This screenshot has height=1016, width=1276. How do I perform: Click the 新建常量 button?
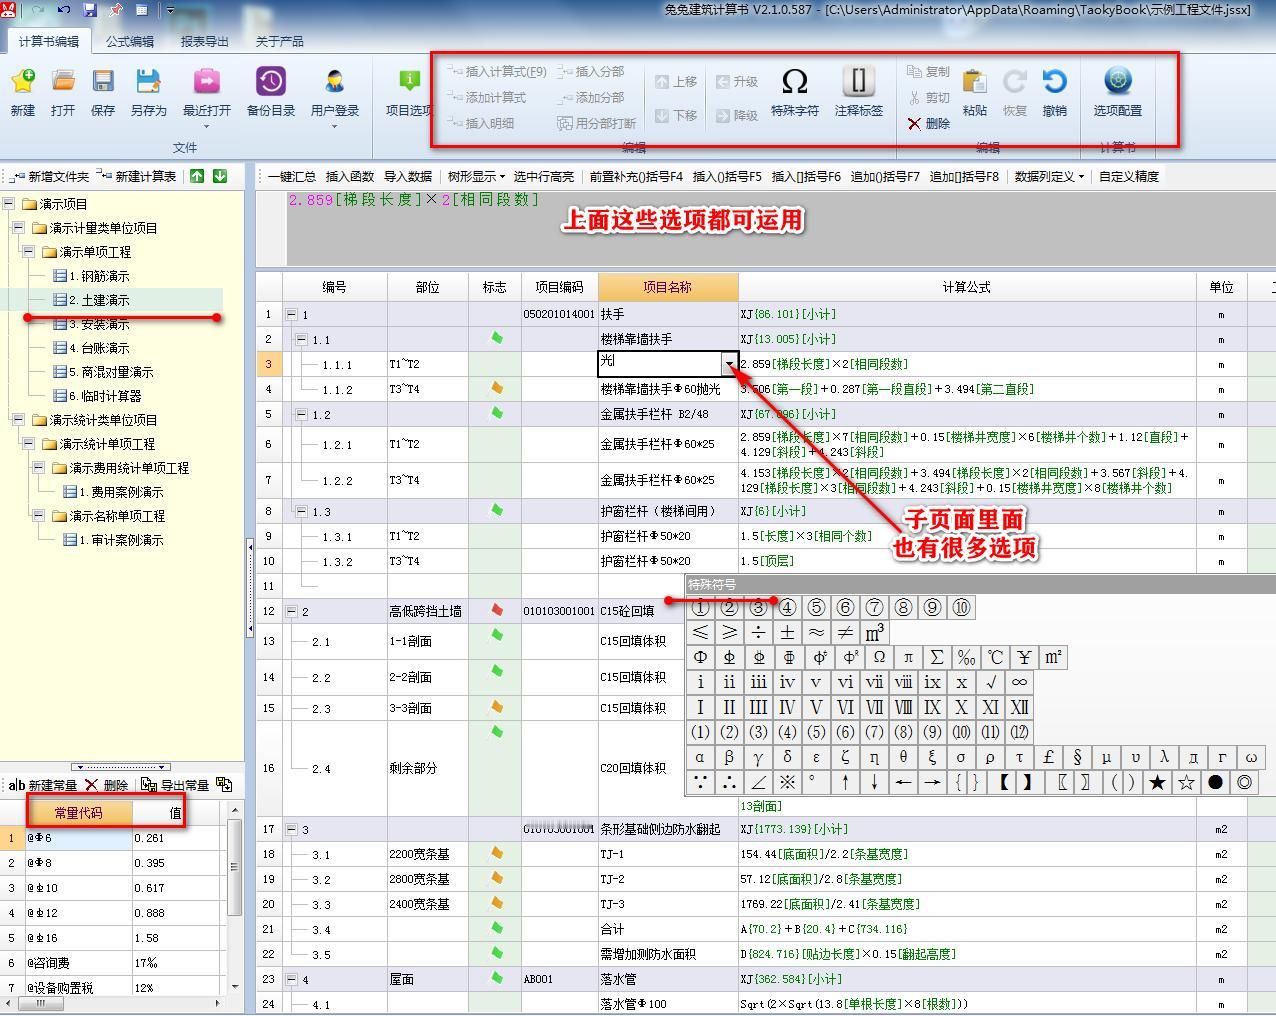click(43, 786)
